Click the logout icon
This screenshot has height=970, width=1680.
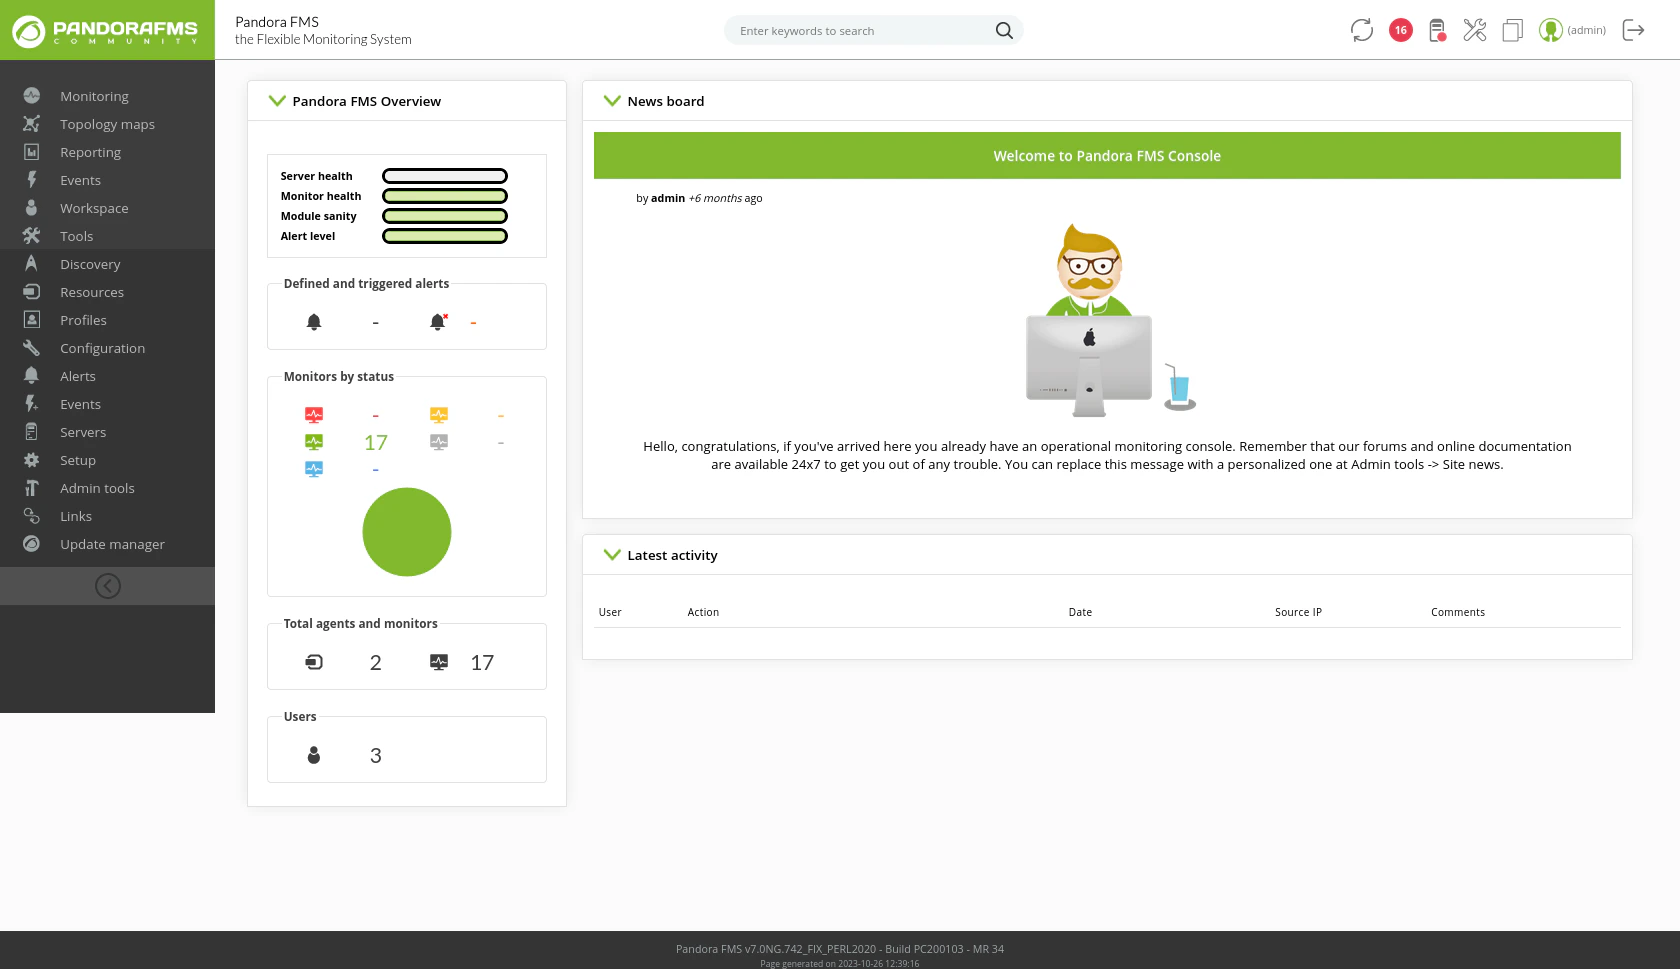click(x=1633, y=30)
